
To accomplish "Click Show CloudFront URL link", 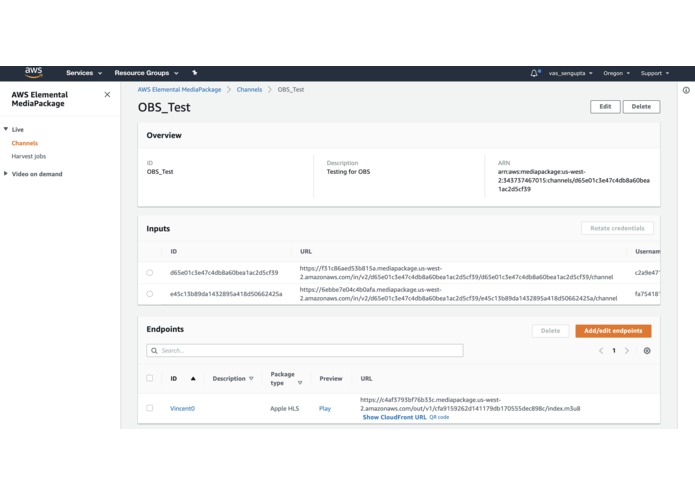I will [x=394, y=417].
